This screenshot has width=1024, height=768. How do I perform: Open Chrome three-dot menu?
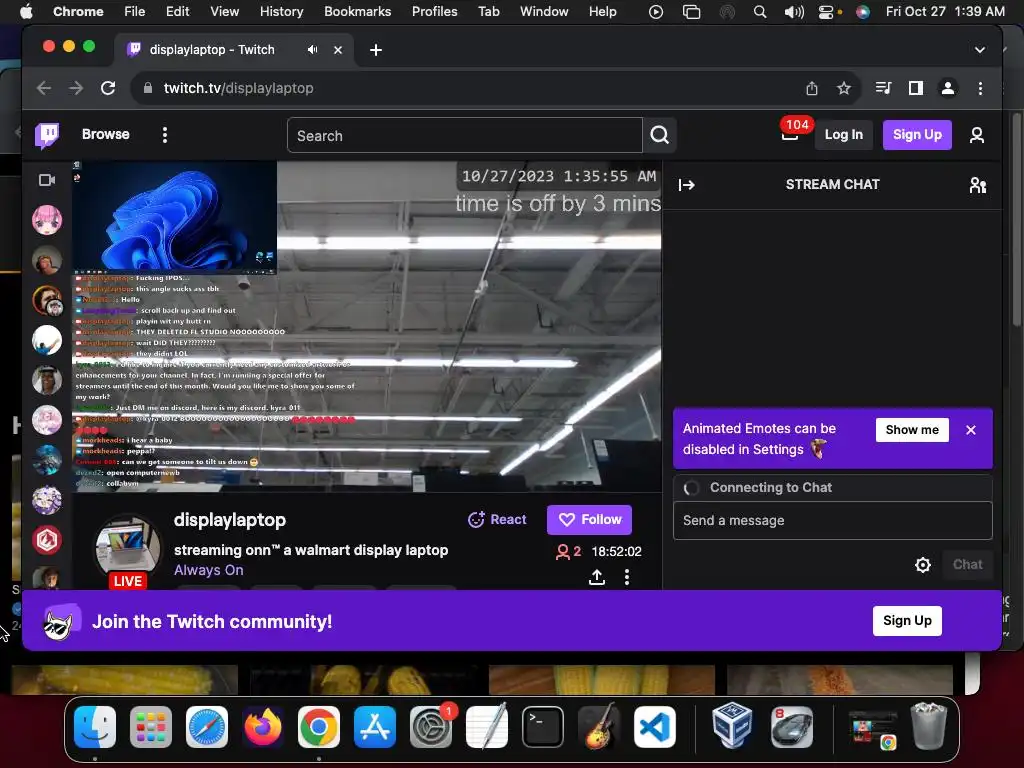coord(980,88)
